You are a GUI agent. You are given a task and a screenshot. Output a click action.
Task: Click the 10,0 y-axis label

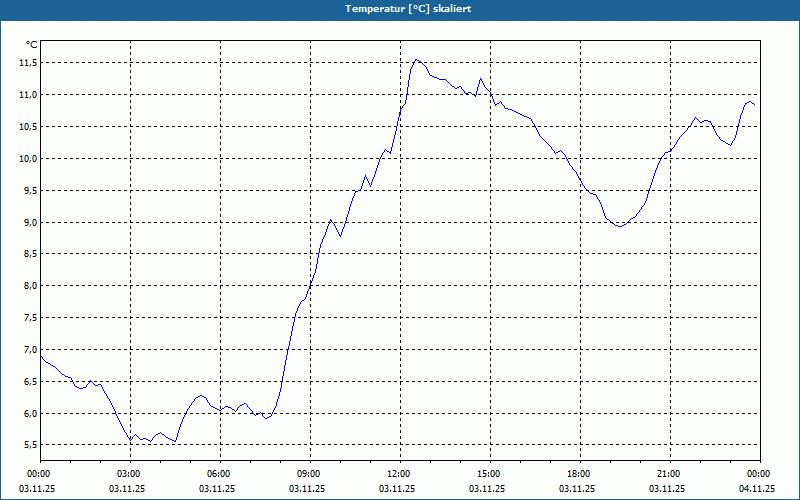pos(27,159)
